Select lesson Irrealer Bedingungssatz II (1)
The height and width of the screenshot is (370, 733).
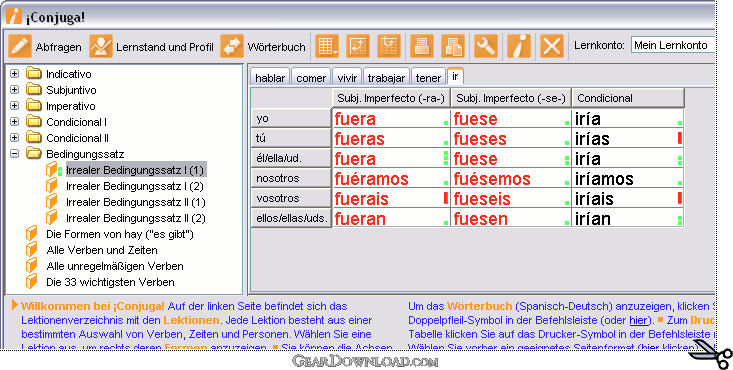(136, 202)
